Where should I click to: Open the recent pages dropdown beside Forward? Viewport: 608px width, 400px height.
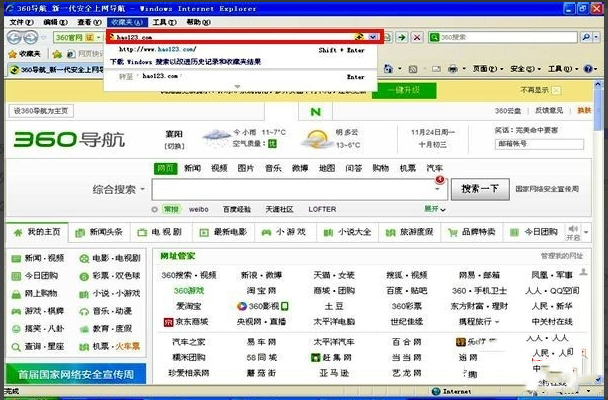43,38
